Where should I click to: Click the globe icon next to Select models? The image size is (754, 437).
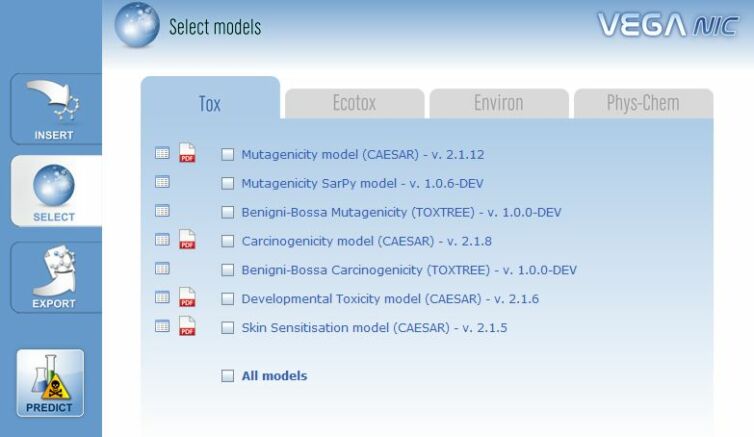click(137, 26)
